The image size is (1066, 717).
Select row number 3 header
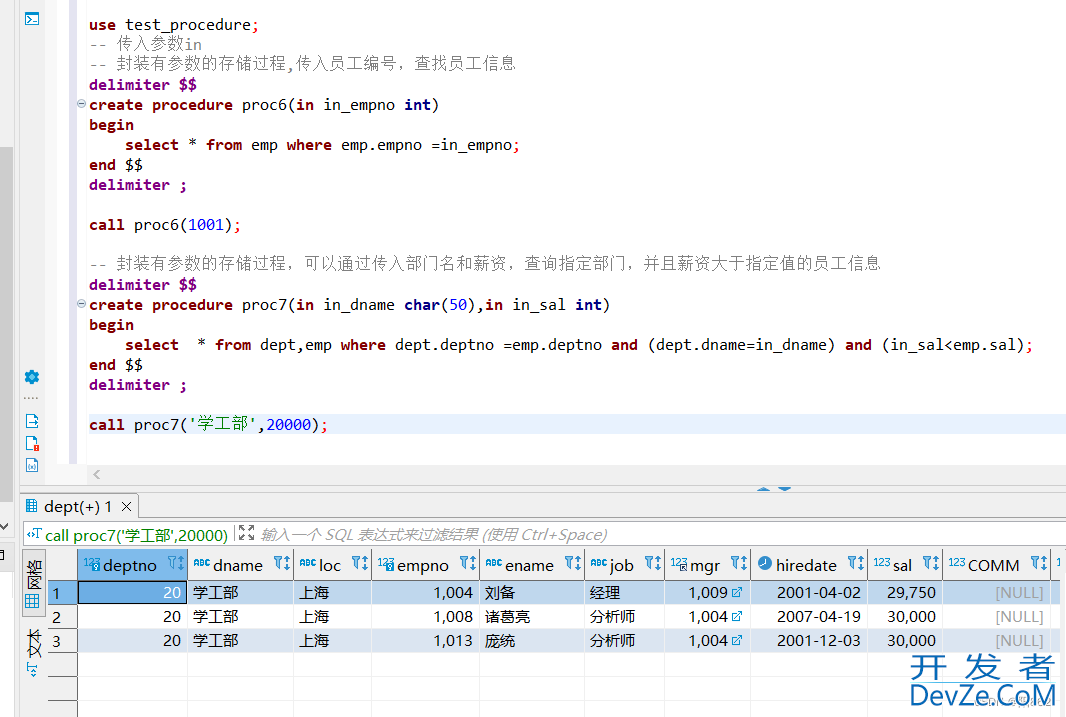tap(63, 640)
